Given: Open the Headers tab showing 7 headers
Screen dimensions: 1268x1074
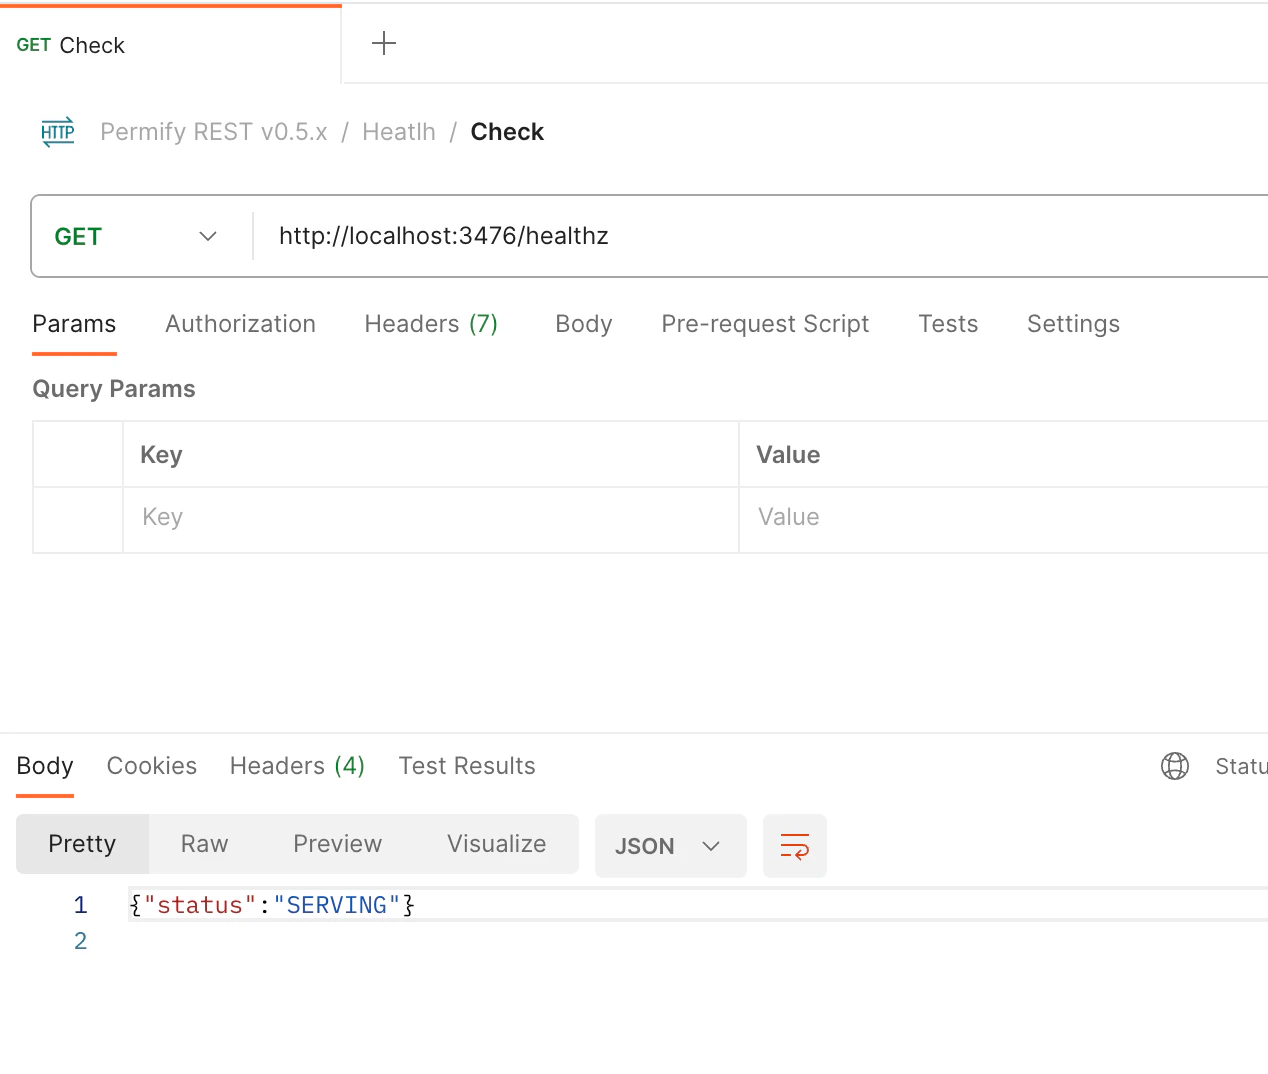Looking at the screenshot, I should (431, 323).
